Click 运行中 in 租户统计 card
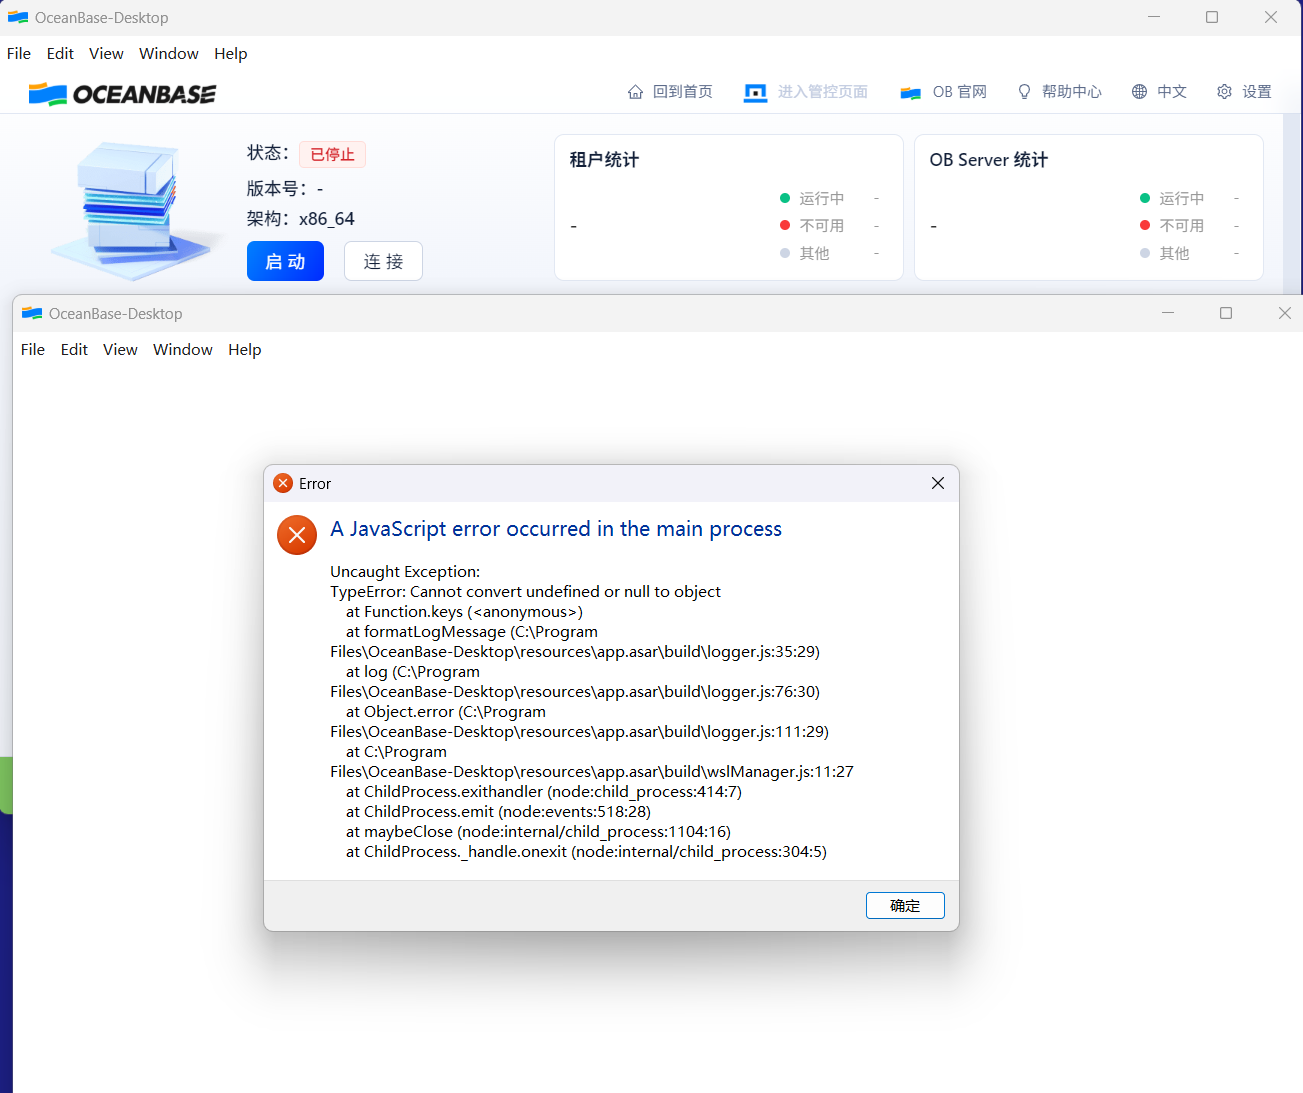This screenshot has height=1093, width=1303. (x=822, y=198)
